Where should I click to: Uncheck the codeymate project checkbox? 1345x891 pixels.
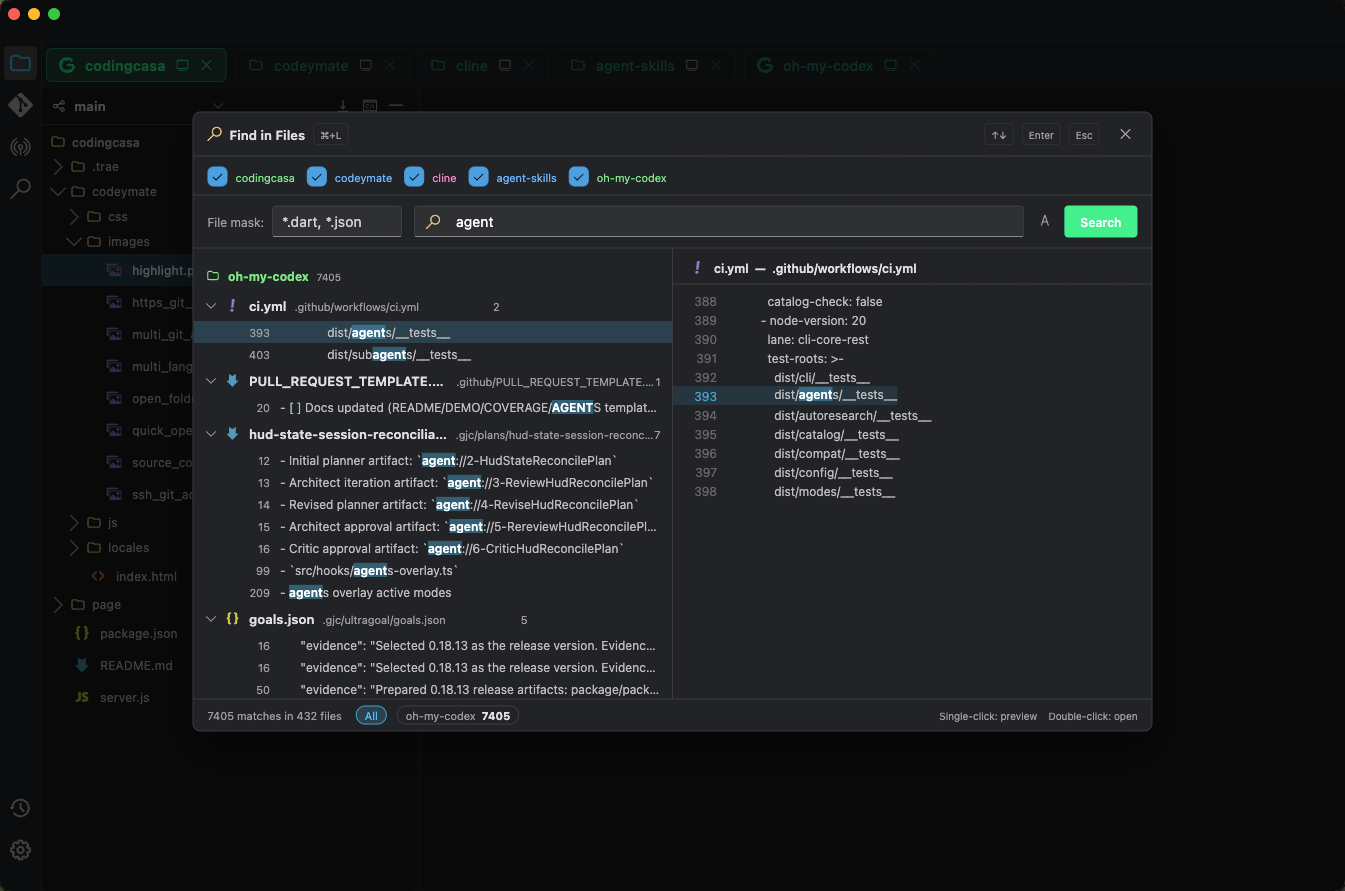[317, 177]
